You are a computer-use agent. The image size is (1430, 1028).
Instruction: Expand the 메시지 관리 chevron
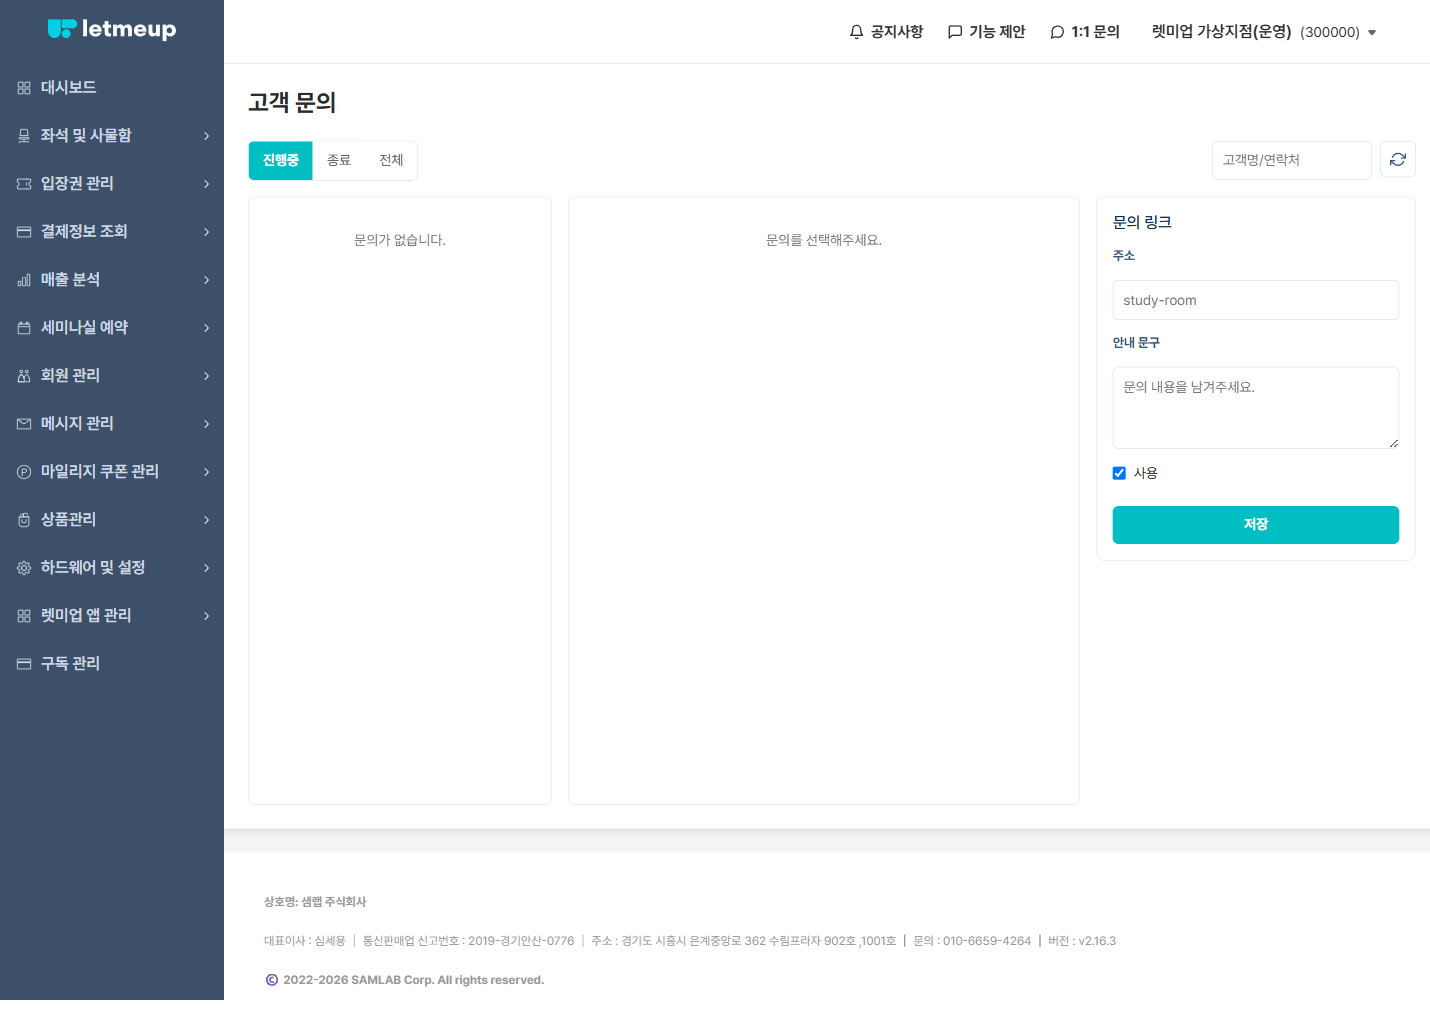coord(207,424)
